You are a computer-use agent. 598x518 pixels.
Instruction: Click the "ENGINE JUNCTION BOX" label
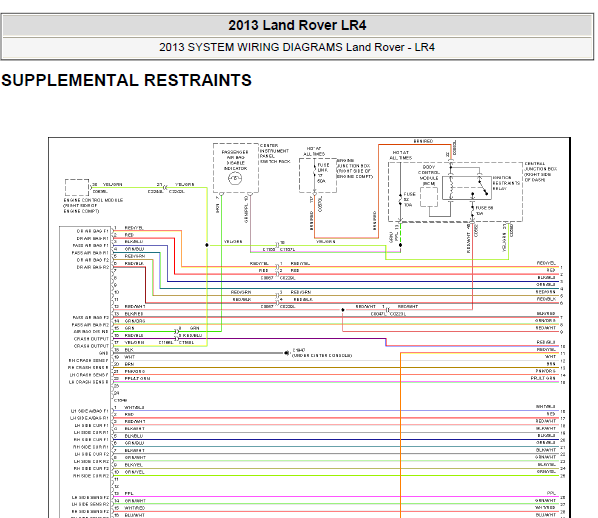point(354,168)
